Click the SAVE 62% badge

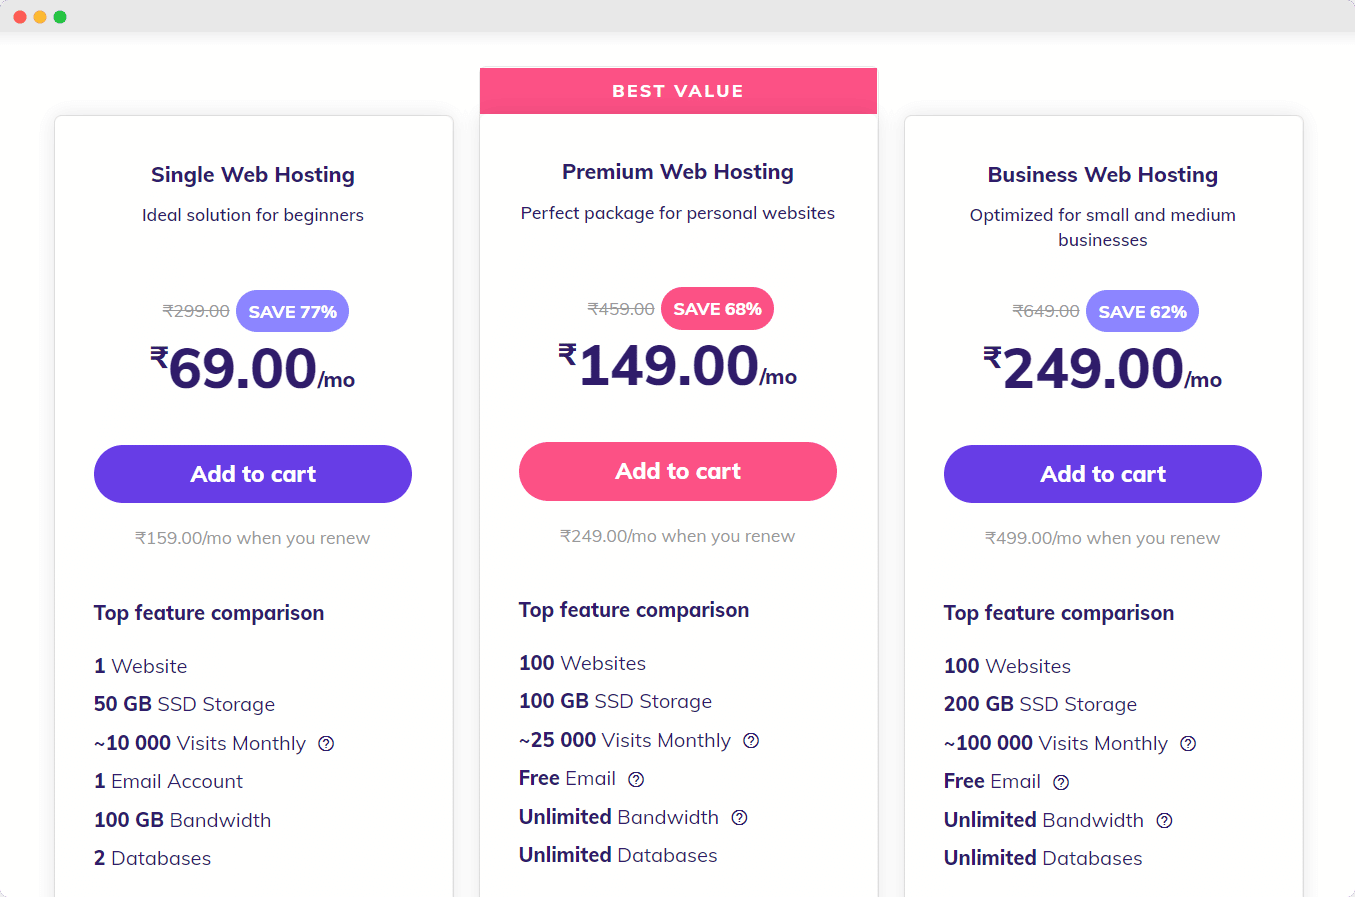[1142, 311]
